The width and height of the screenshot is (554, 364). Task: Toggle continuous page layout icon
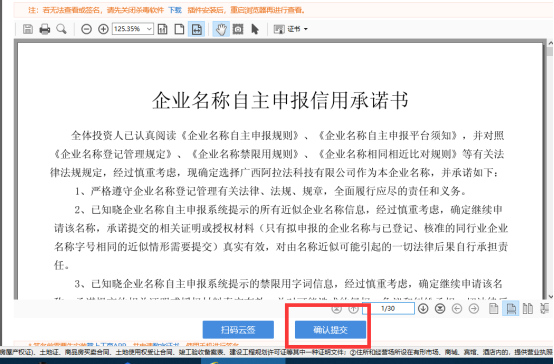511,309
